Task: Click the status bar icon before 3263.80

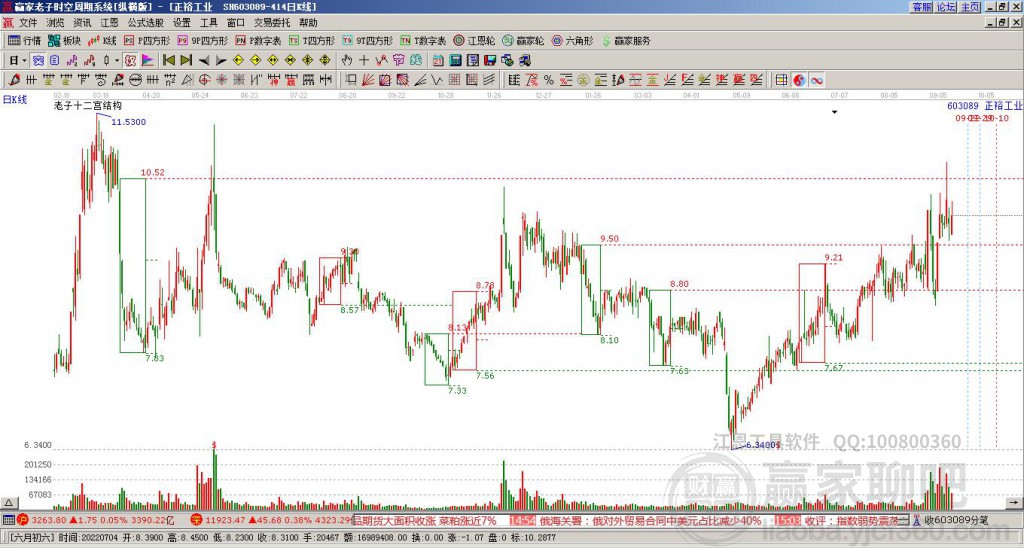Action: pyautogui.click(x=23, y=521)
